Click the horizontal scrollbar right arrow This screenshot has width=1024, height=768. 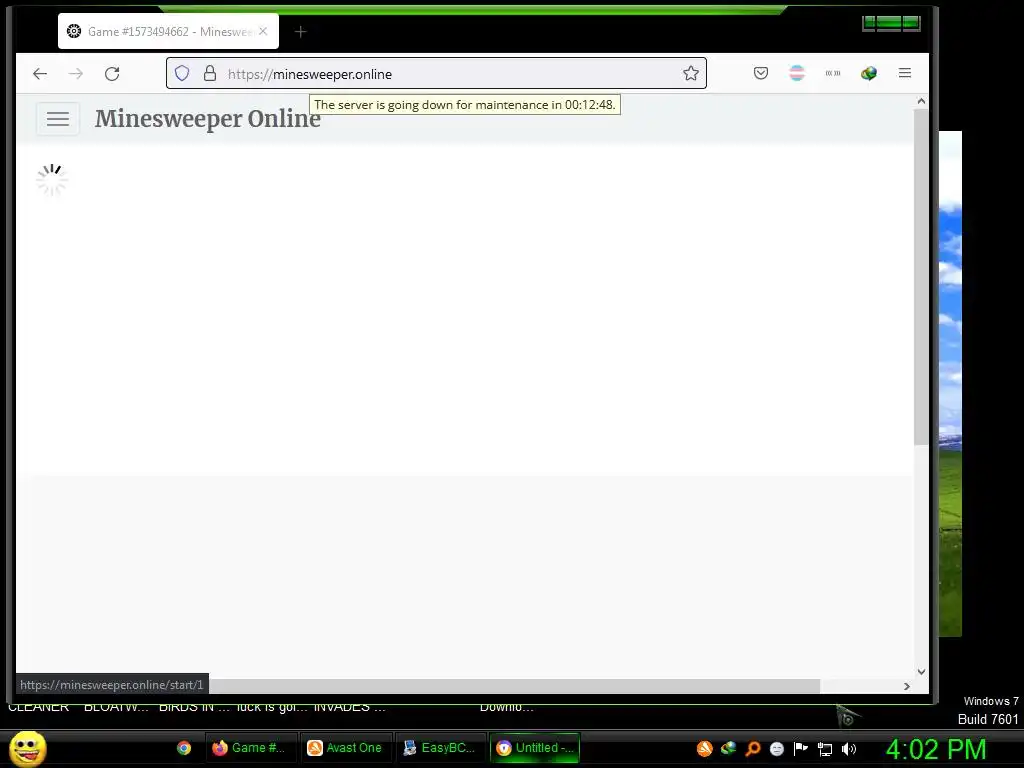(906, 686)
